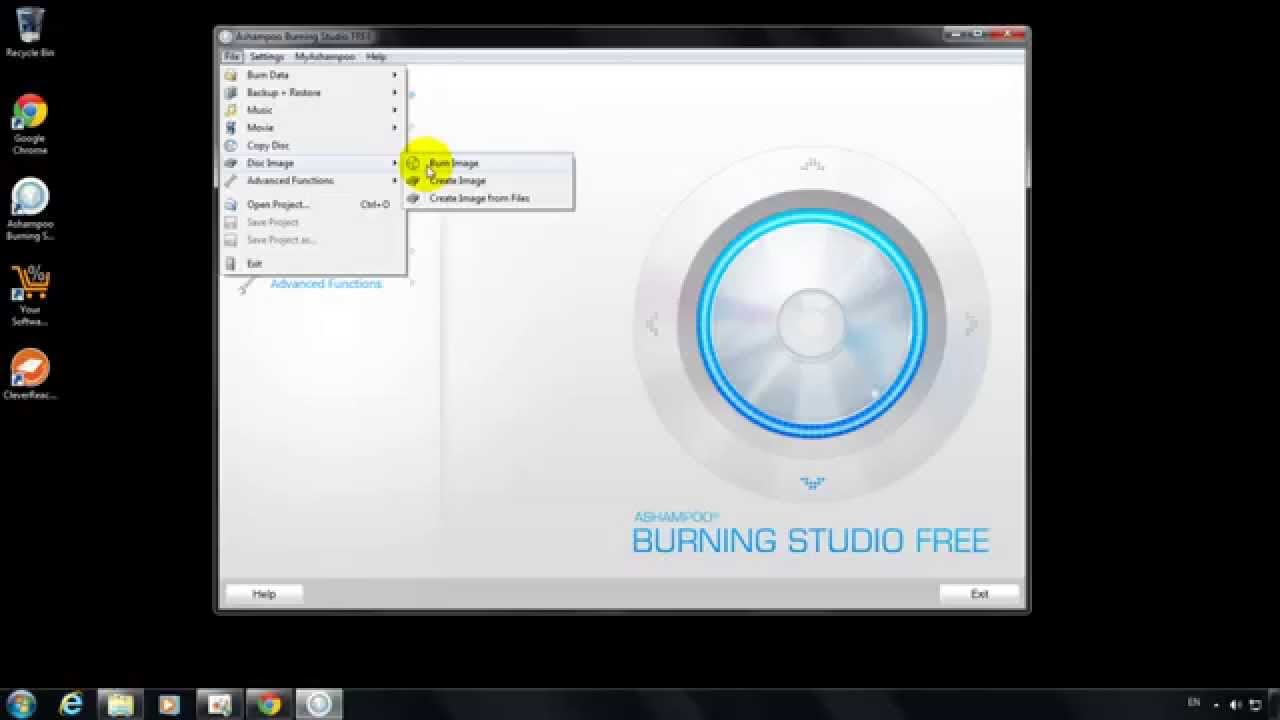Click the EN language indicator in tray

coord(1194,703)
